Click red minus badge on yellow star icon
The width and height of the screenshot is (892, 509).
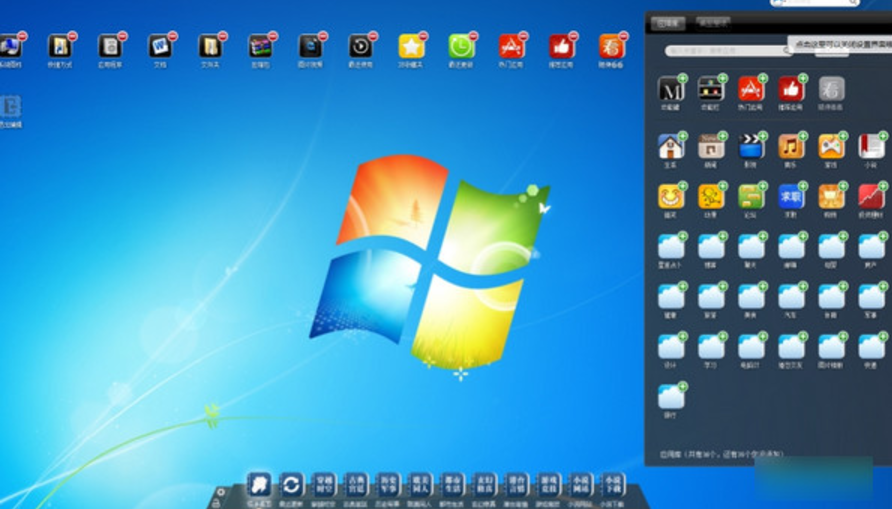[x=422, y=36]
